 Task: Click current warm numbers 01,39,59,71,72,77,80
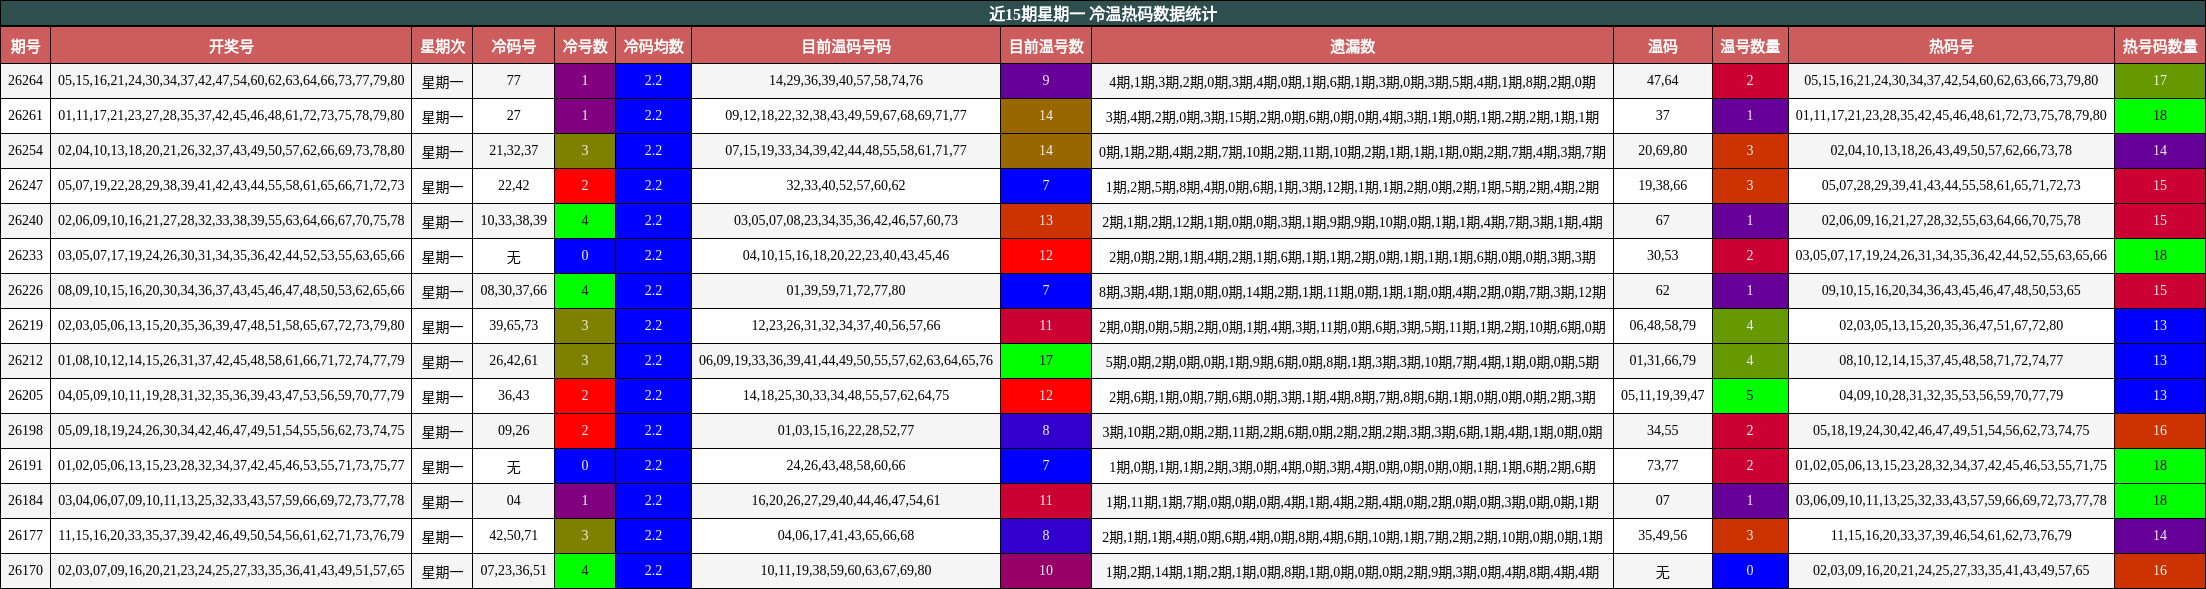click(x=846, y=291)
